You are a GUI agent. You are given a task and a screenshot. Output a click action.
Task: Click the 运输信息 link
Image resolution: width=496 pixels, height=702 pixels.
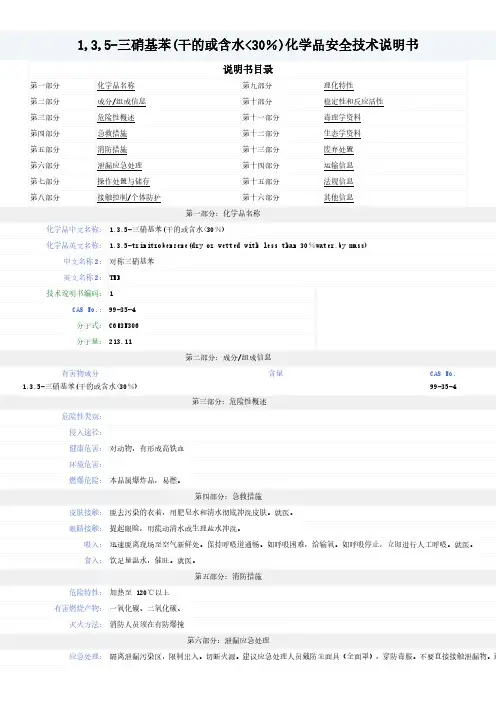point(338,165)
